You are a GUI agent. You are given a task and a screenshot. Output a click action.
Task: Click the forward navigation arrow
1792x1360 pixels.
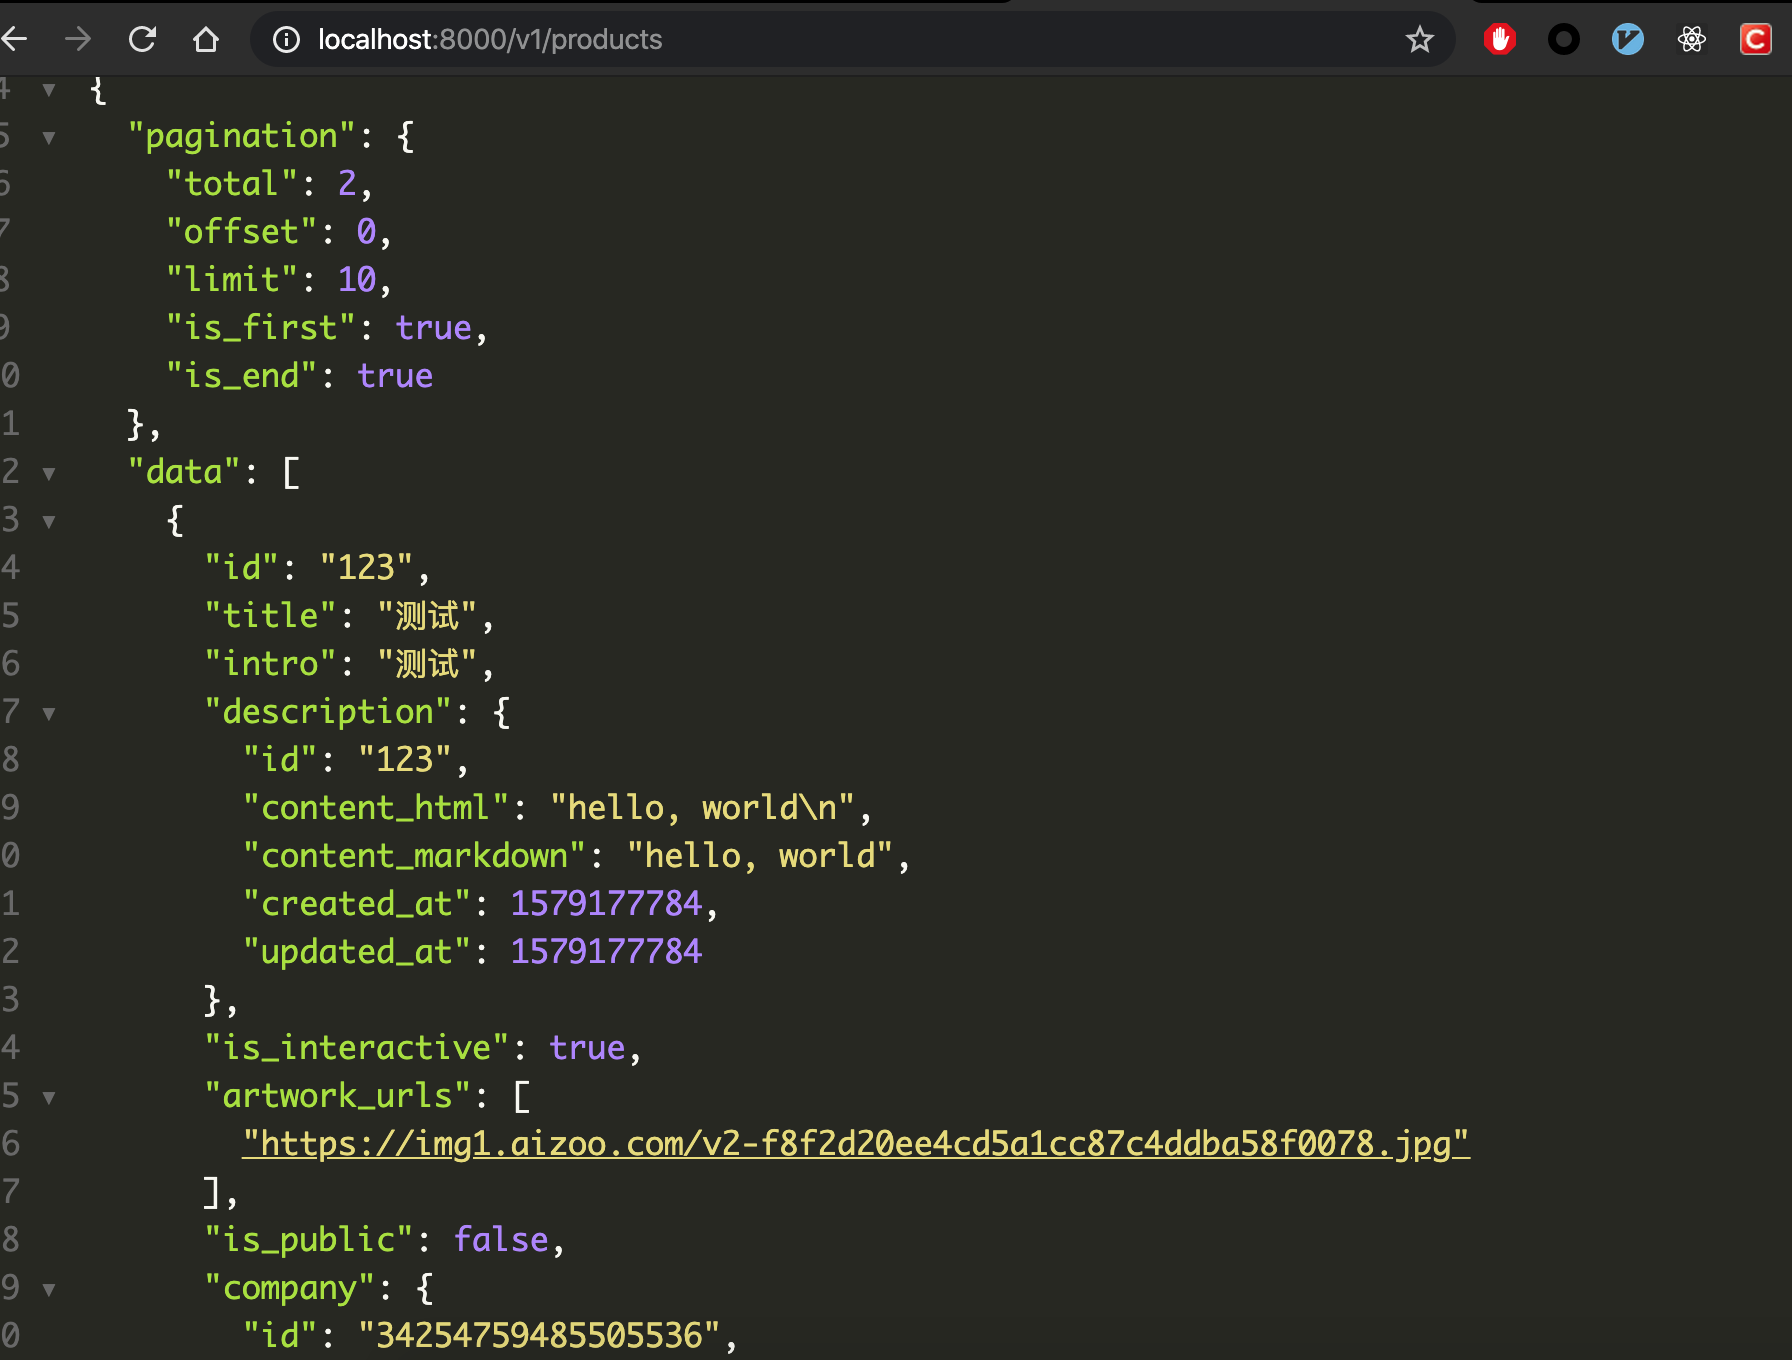pos(78,39)
